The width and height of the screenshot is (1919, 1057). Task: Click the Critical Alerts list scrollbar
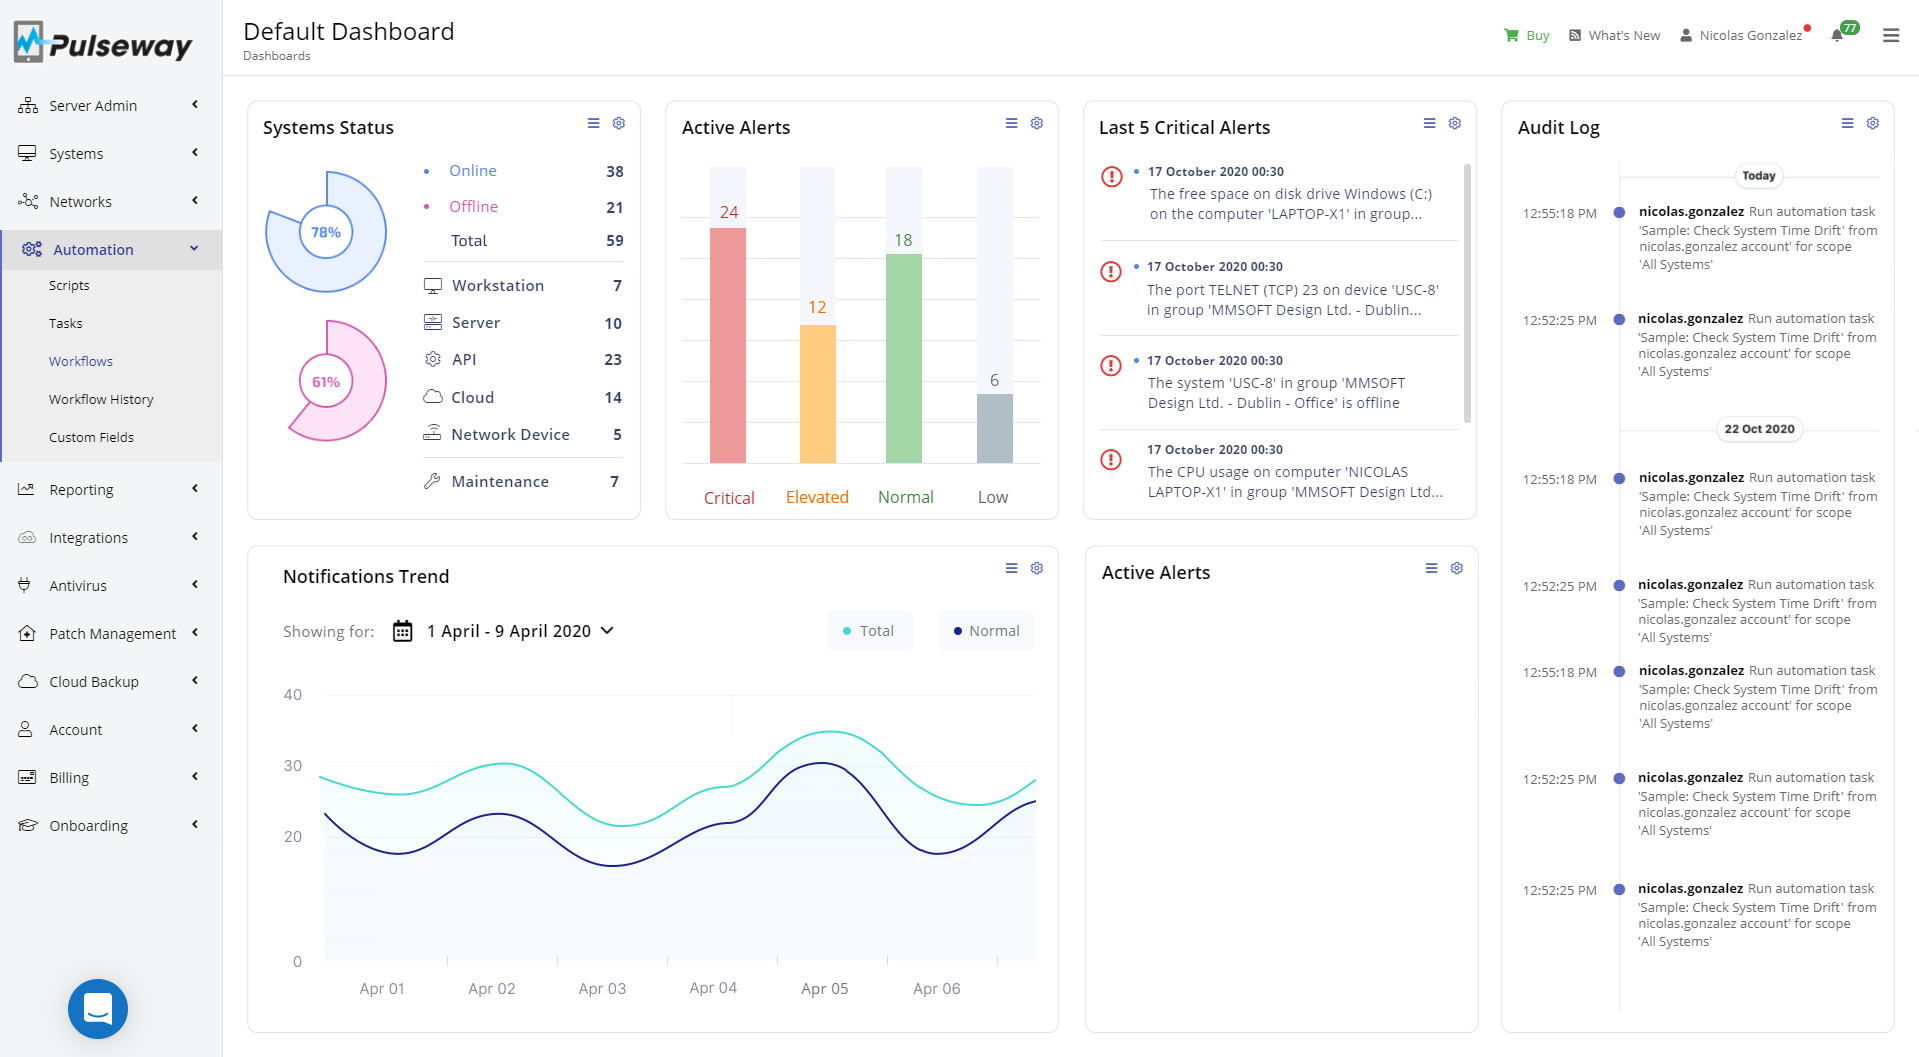click(x=1467, y=293)
